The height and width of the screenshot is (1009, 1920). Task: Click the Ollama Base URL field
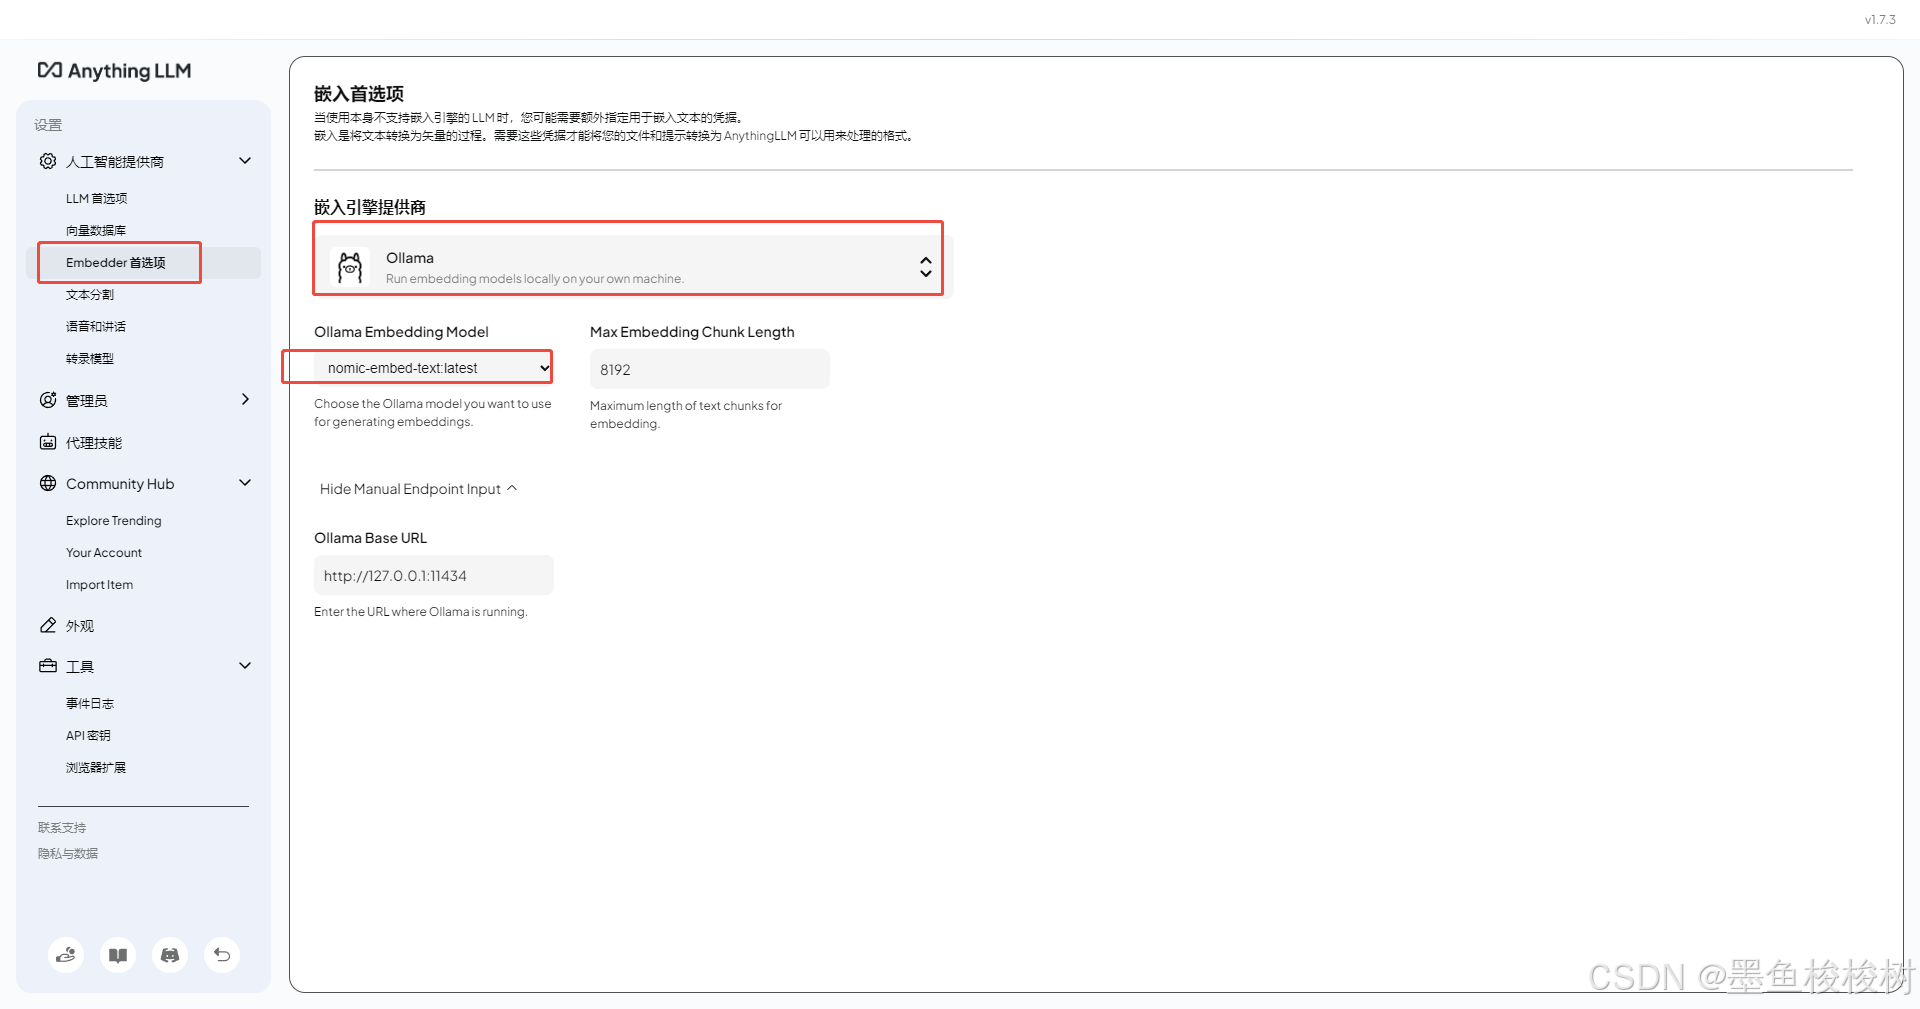(434, 575)
